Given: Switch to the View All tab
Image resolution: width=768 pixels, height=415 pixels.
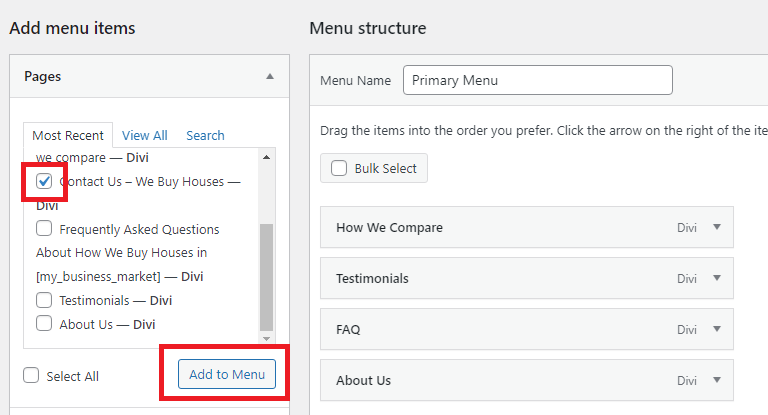Looking at the screenshot, I should (144, 135).
